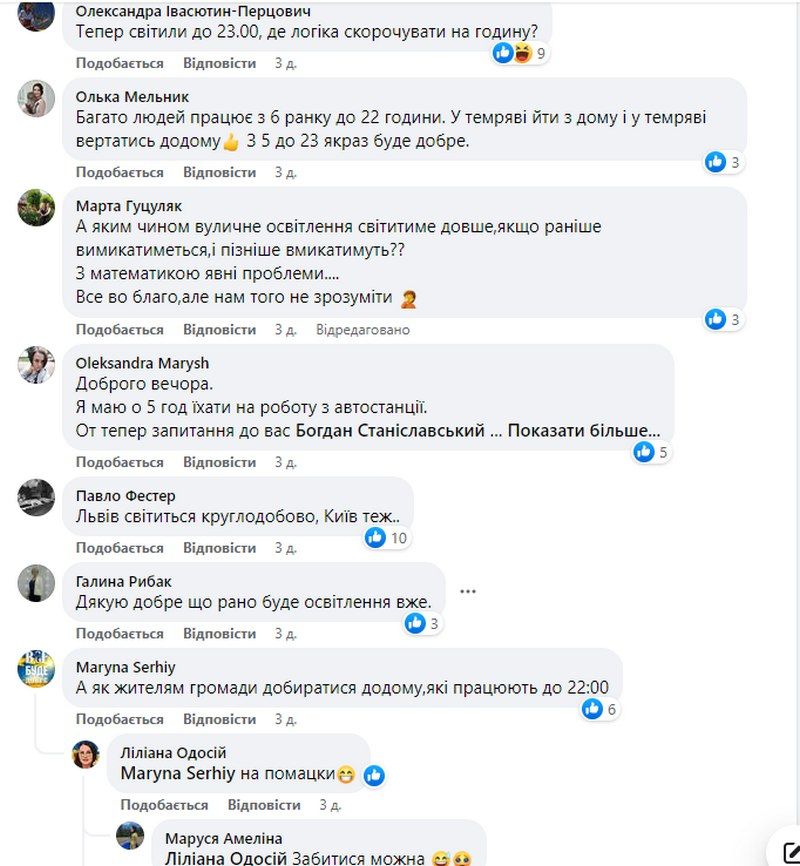800x866 pixels.
Task: Click the like icon on Maryna Serhiy's comment
Action: coord(594,708)
